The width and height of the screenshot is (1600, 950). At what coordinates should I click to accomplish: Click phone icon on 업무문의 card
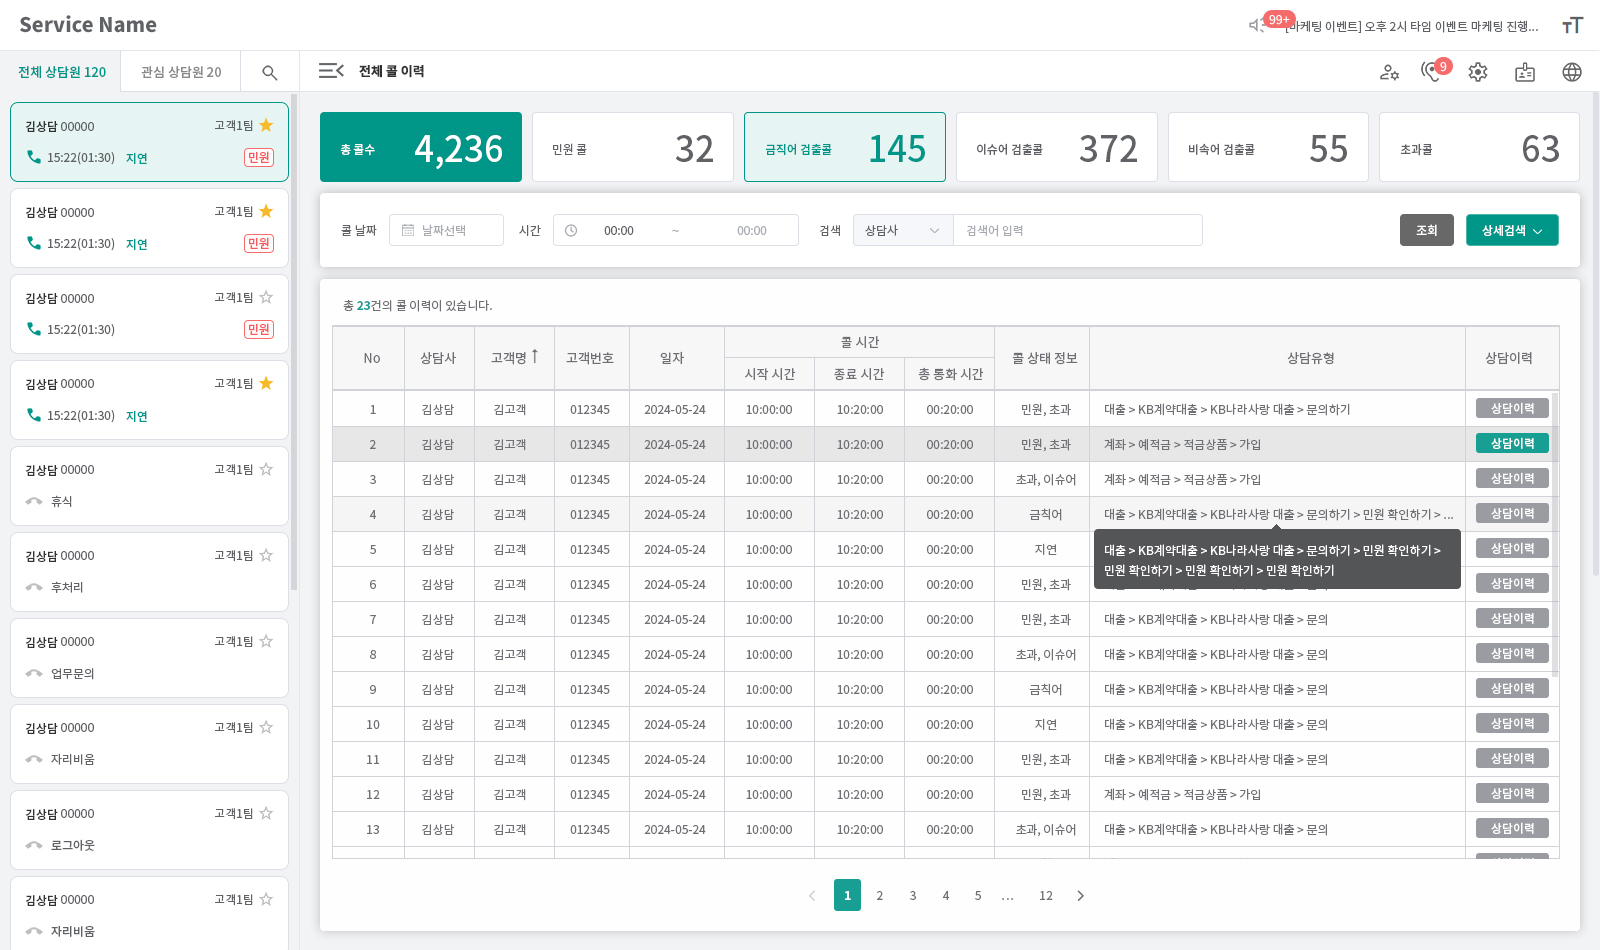coord(34,673)
